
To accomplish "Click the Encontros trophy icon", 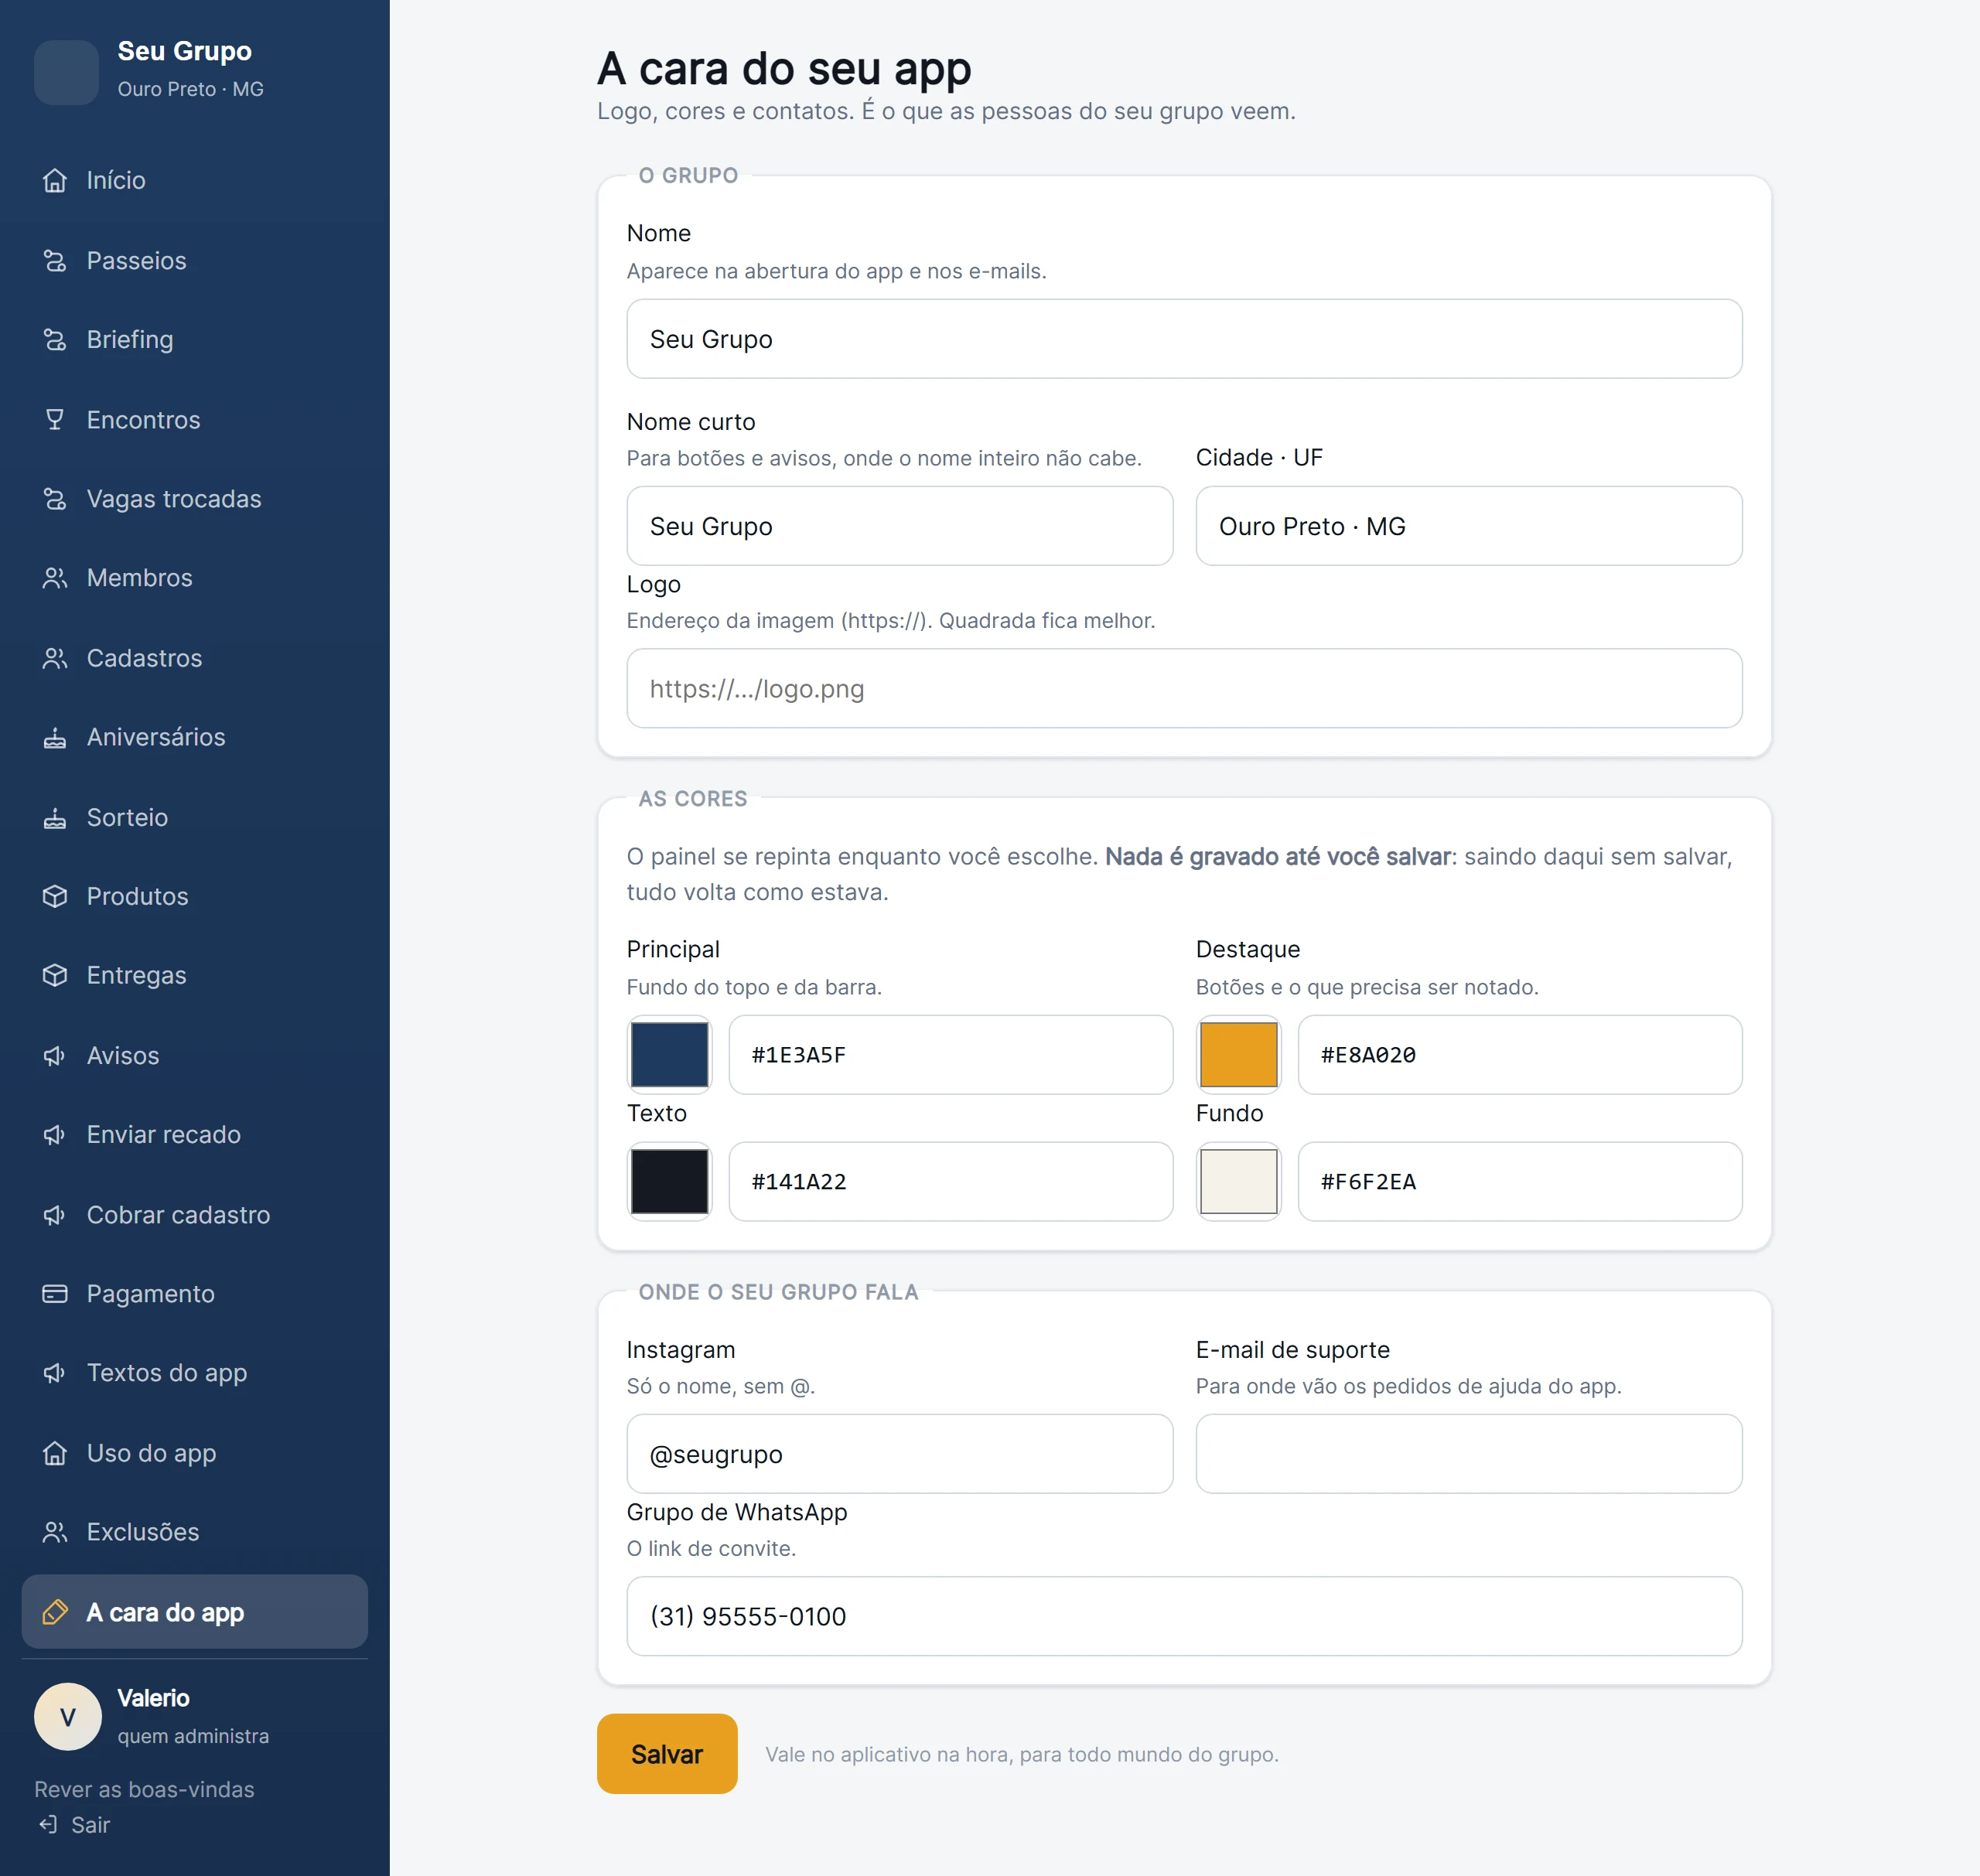I will 55,420.
